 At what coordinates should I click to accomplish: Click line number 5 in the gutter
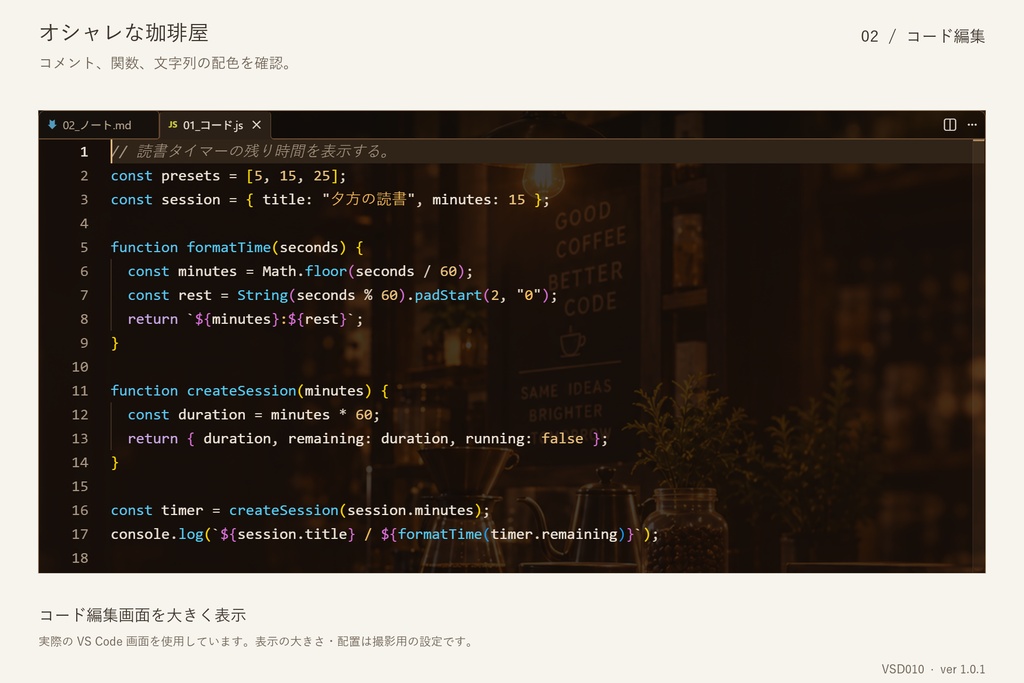point(84,247)
